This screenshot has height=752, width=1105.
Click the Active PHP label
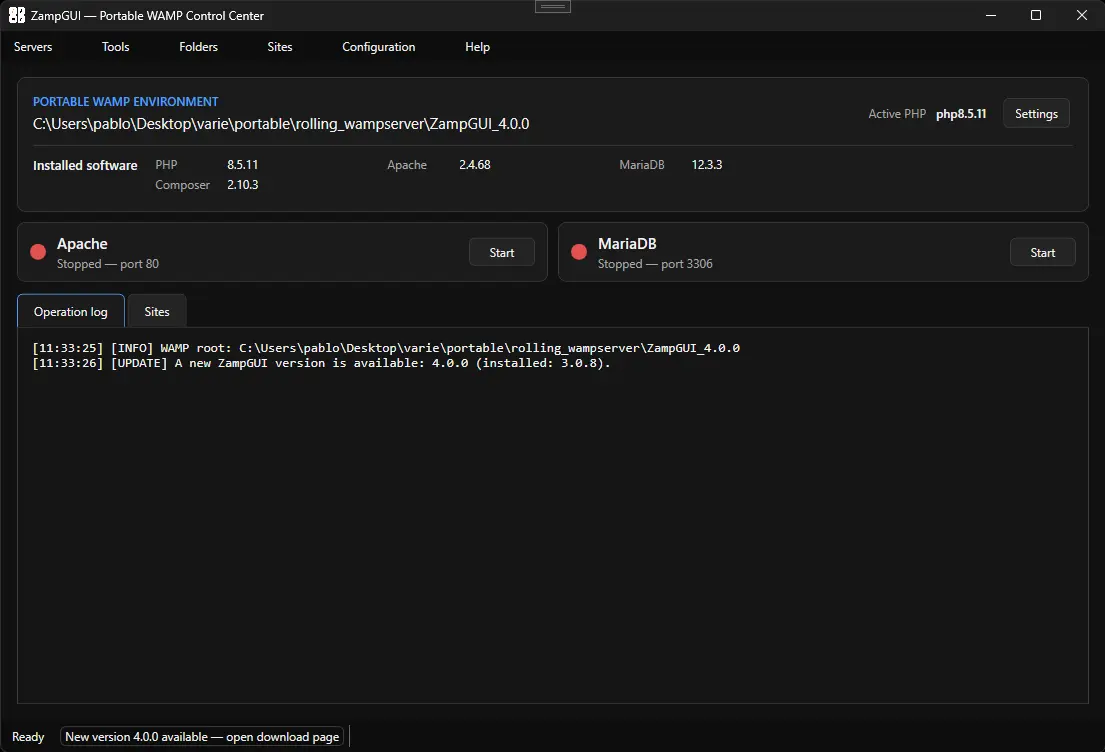897,113
